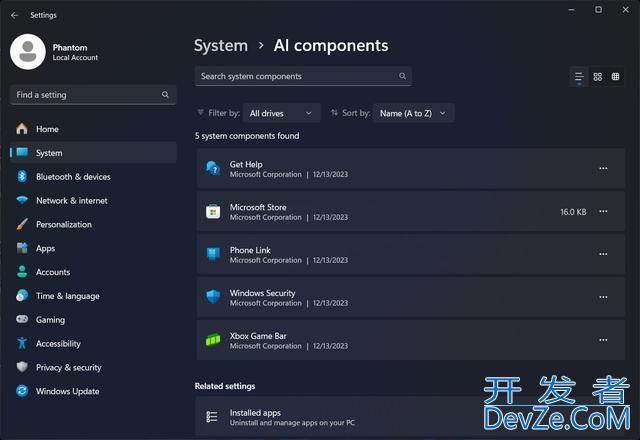This screenshot has width=640, height=440.
Task: Open more options for Windows Security
Action: point(603,297)
